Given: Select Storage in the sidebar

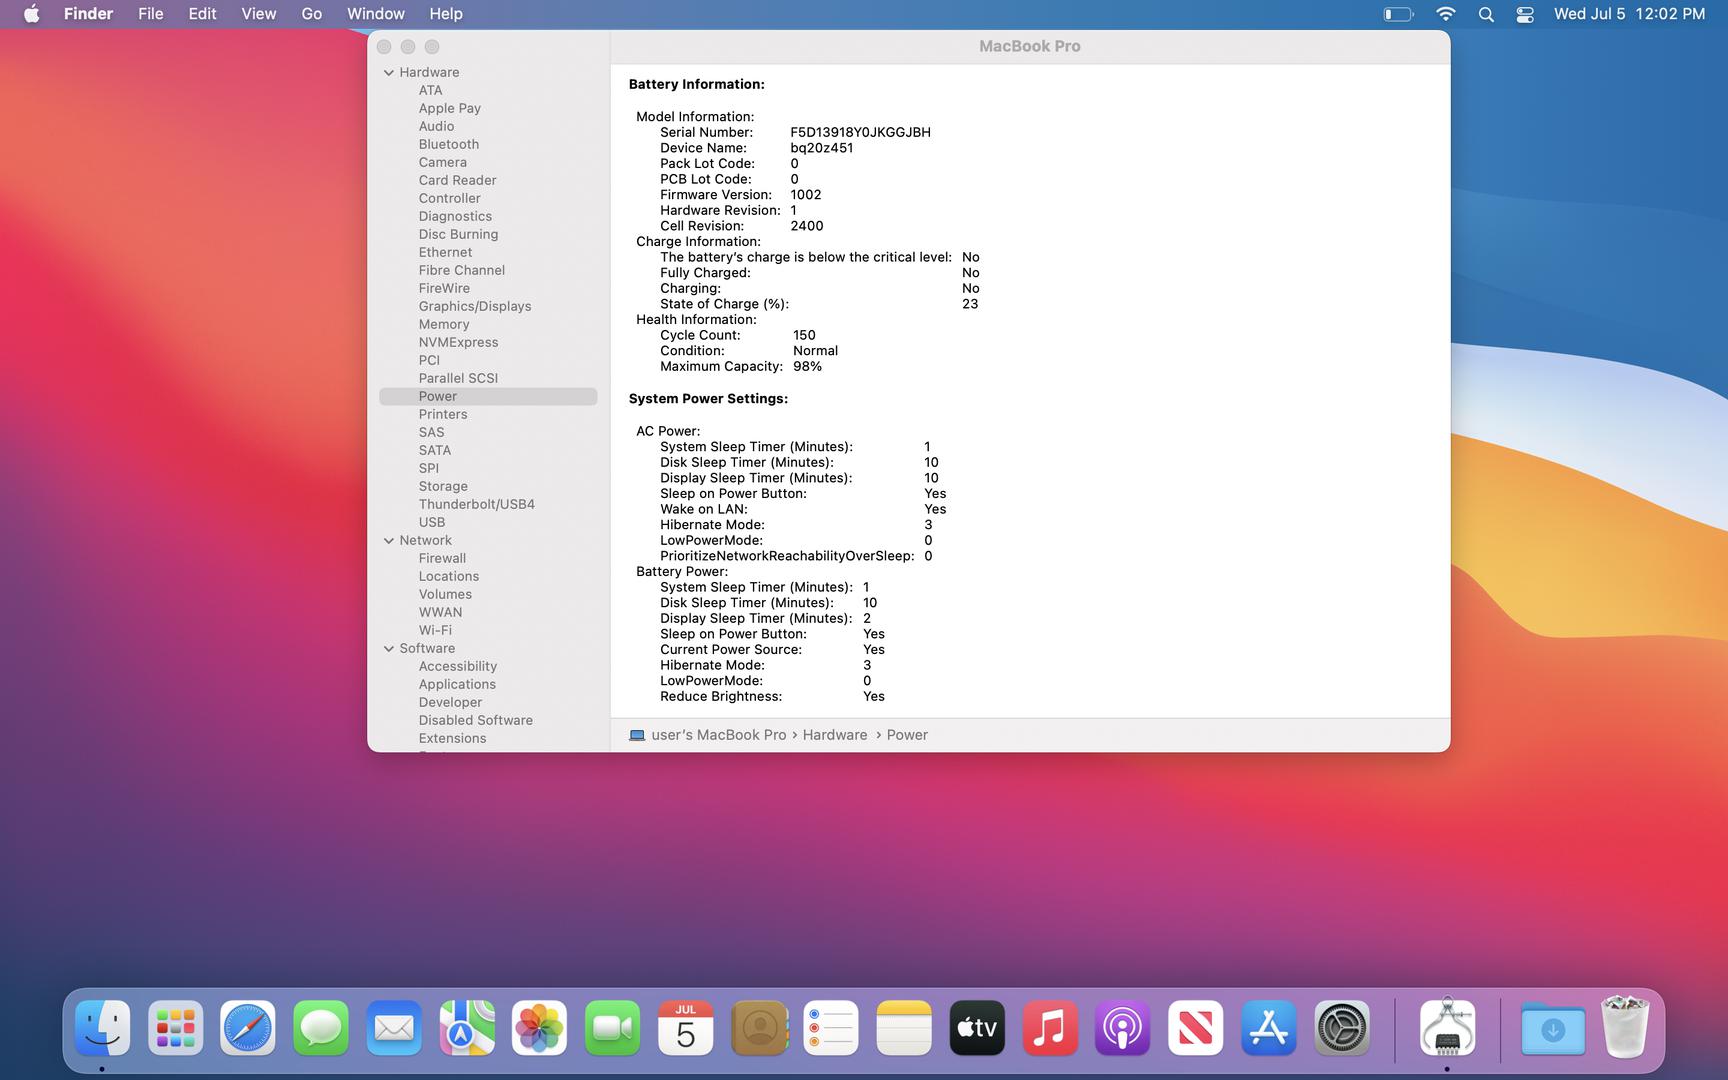Looking at the screenshot, I should [443, 486].
